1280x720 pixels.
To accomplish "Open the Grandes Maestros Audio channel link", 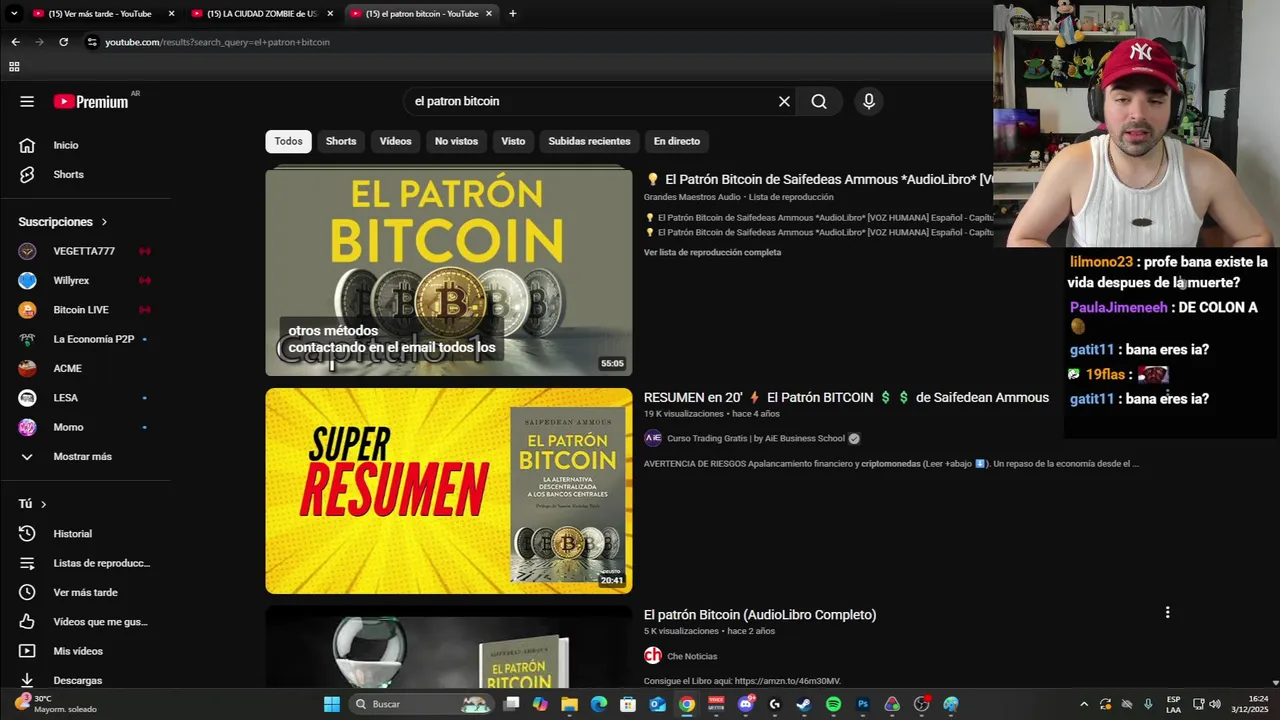I will (x=691, y=197).
